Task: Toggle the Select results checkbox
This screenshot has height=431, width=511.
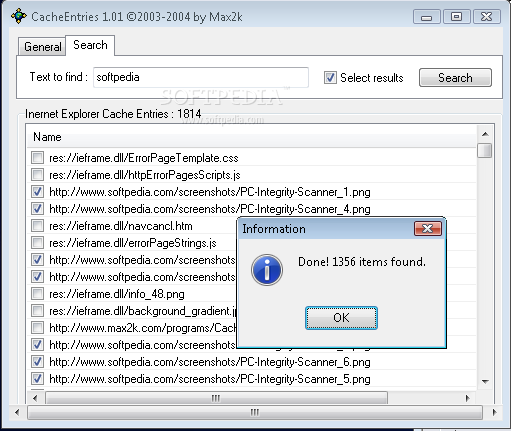Action: pyautogui.click(x=330, y=78)
